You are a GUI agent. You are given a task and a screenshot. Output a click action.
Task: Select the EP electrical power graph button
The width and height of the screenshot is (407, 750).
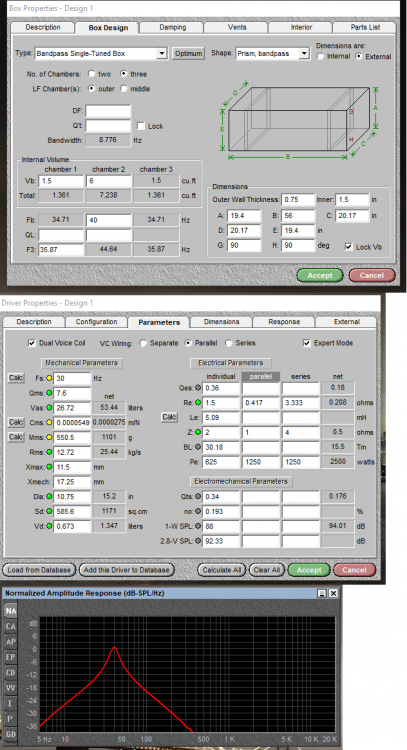click(11, 657)
